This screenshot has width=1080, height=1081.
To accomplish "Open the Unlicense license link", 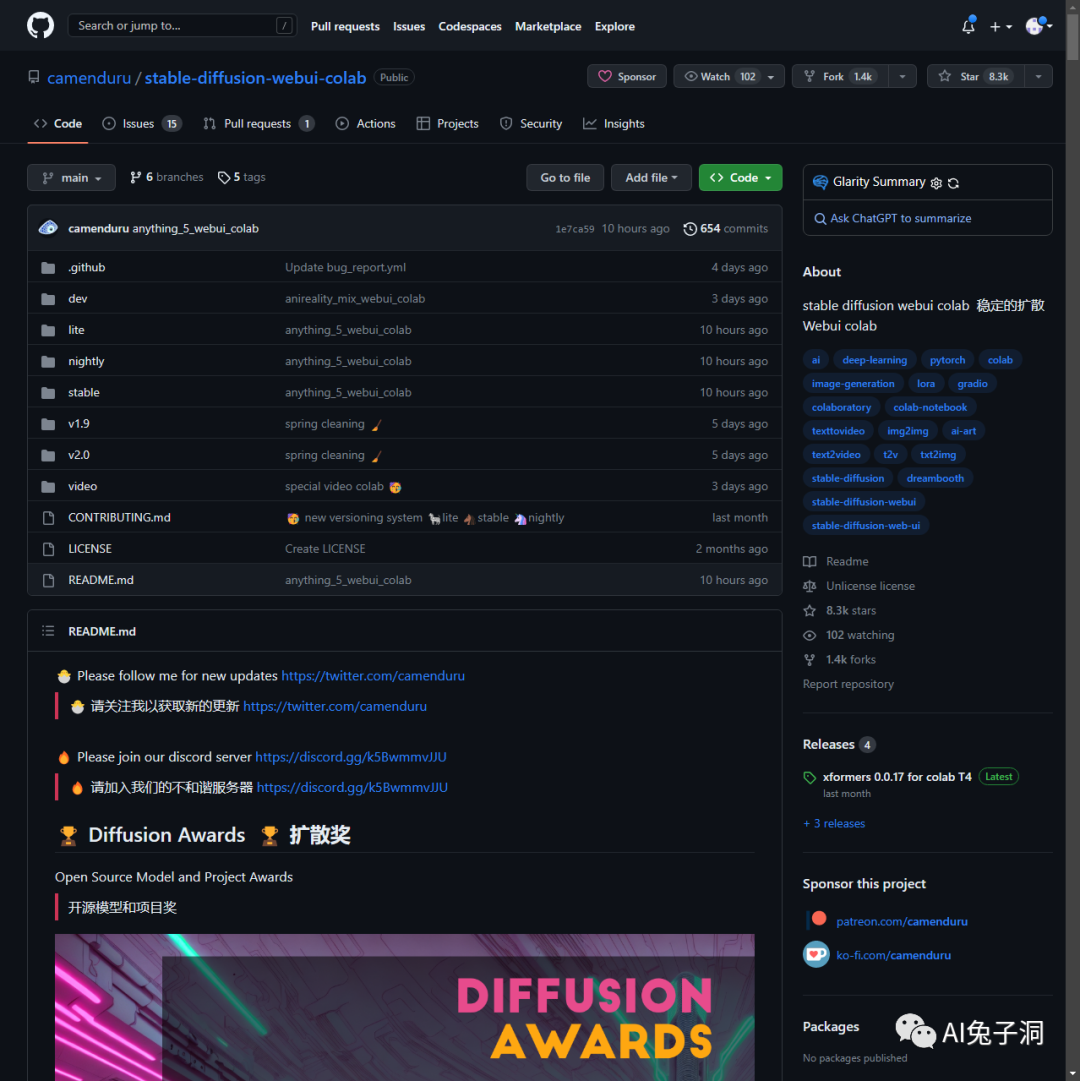I will (x=870, y=586).
